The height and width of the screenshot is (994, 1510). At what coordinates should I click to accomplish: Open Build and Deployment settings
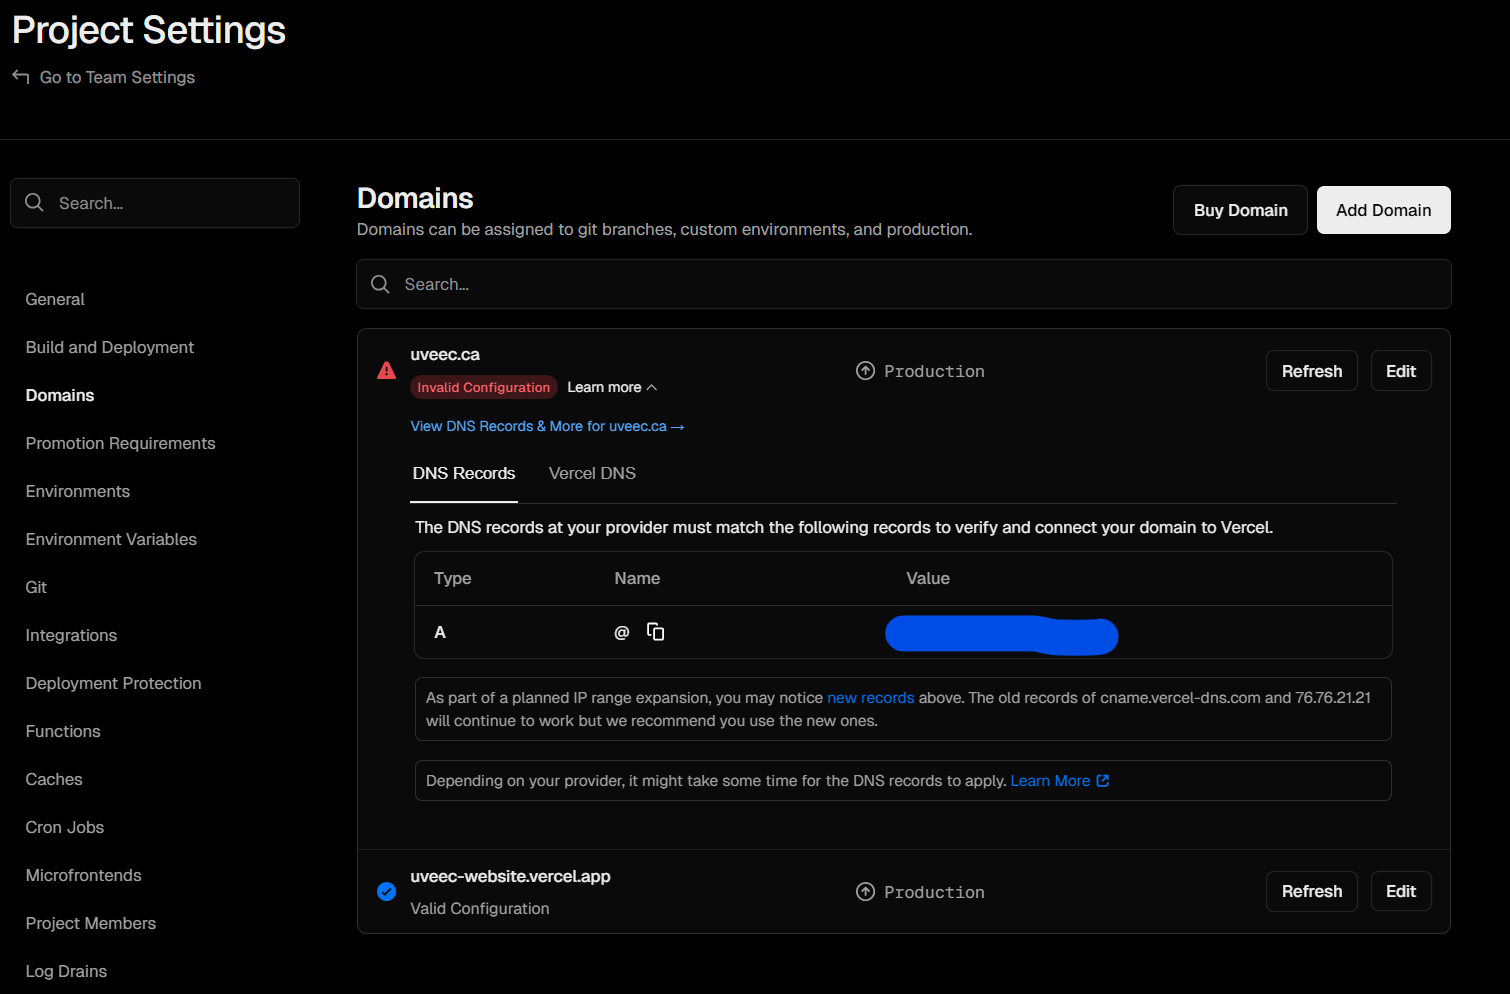(x=110, y=348)
